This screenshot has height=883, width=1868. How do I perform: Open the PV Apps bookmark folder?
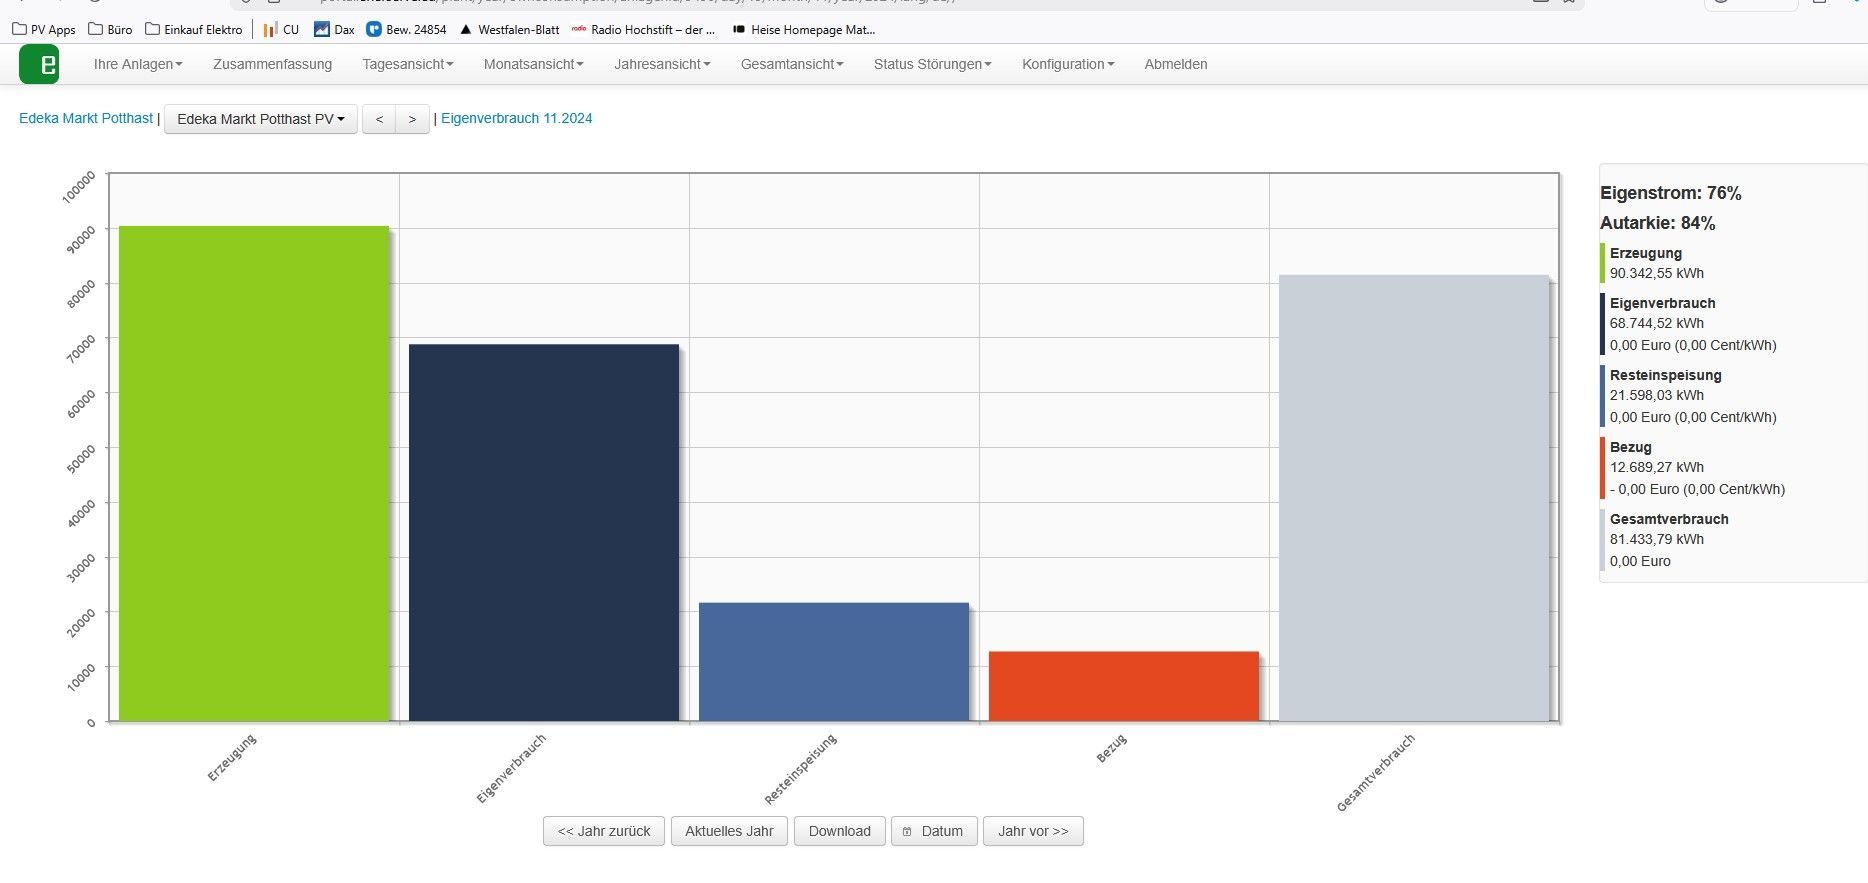tap(44, 30)
